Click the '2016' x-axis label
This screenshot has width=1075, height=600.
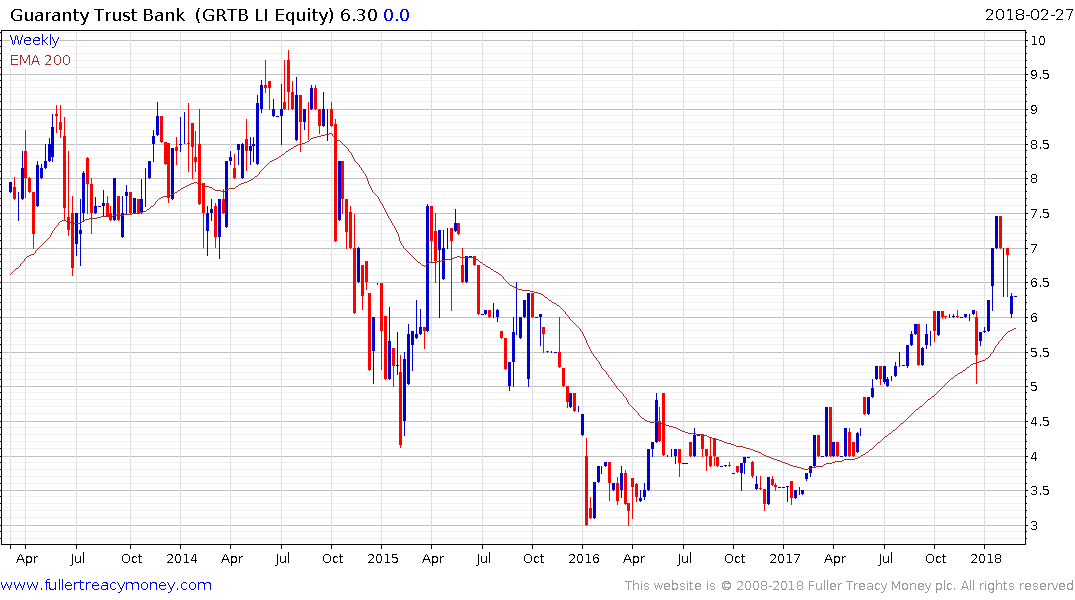[x=583, y=558]
